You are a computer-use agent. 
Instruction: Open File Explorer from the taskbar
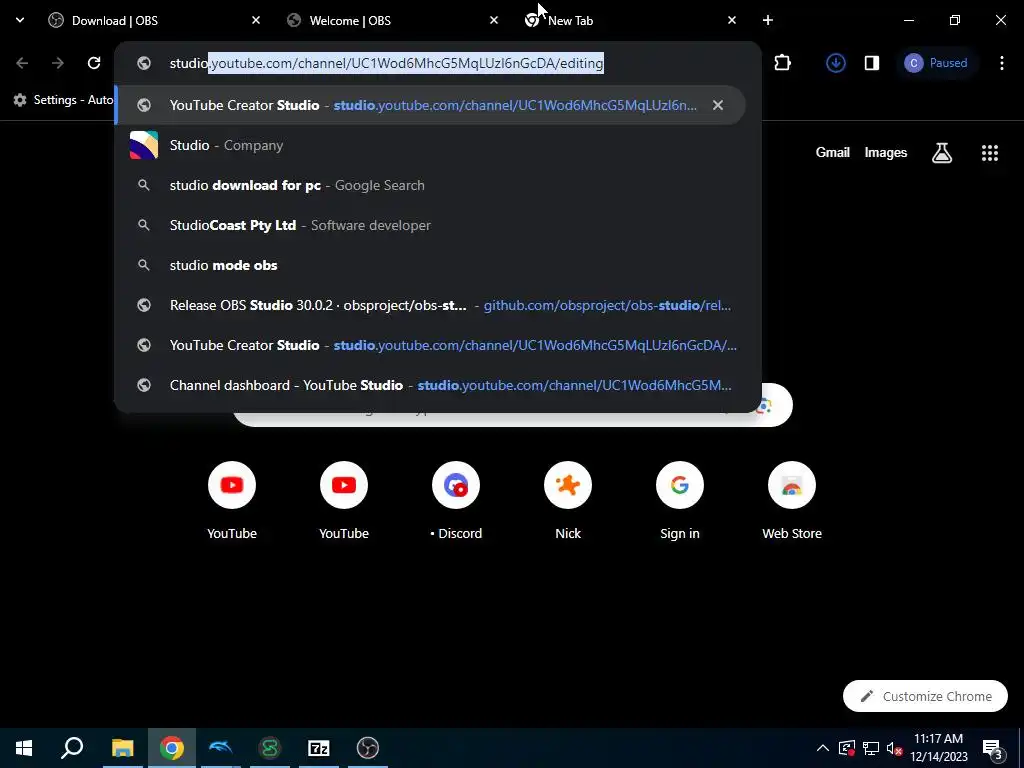122,748
